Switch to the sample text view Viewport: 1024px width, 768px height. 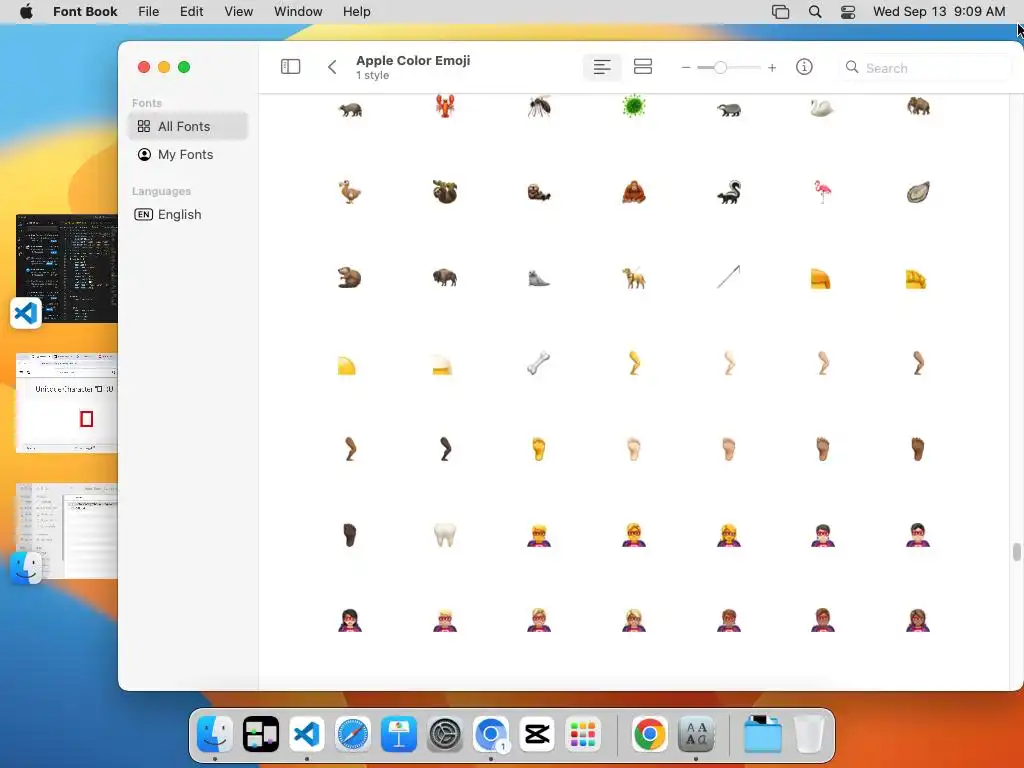(x=602, y=67)
